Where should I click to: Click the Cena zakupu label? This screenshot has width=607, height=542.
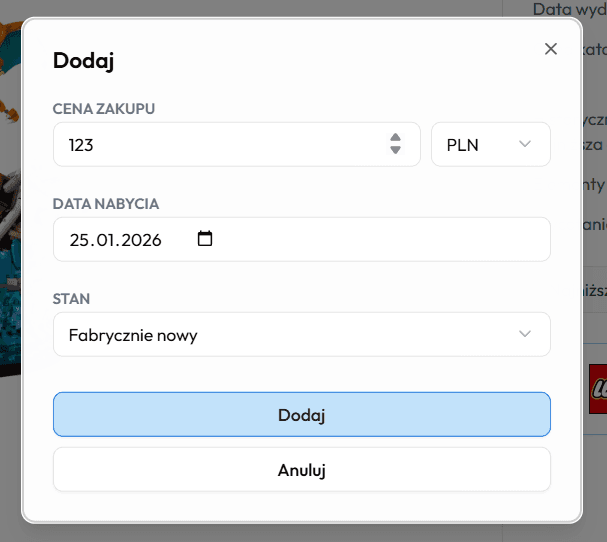pos(104,108)
